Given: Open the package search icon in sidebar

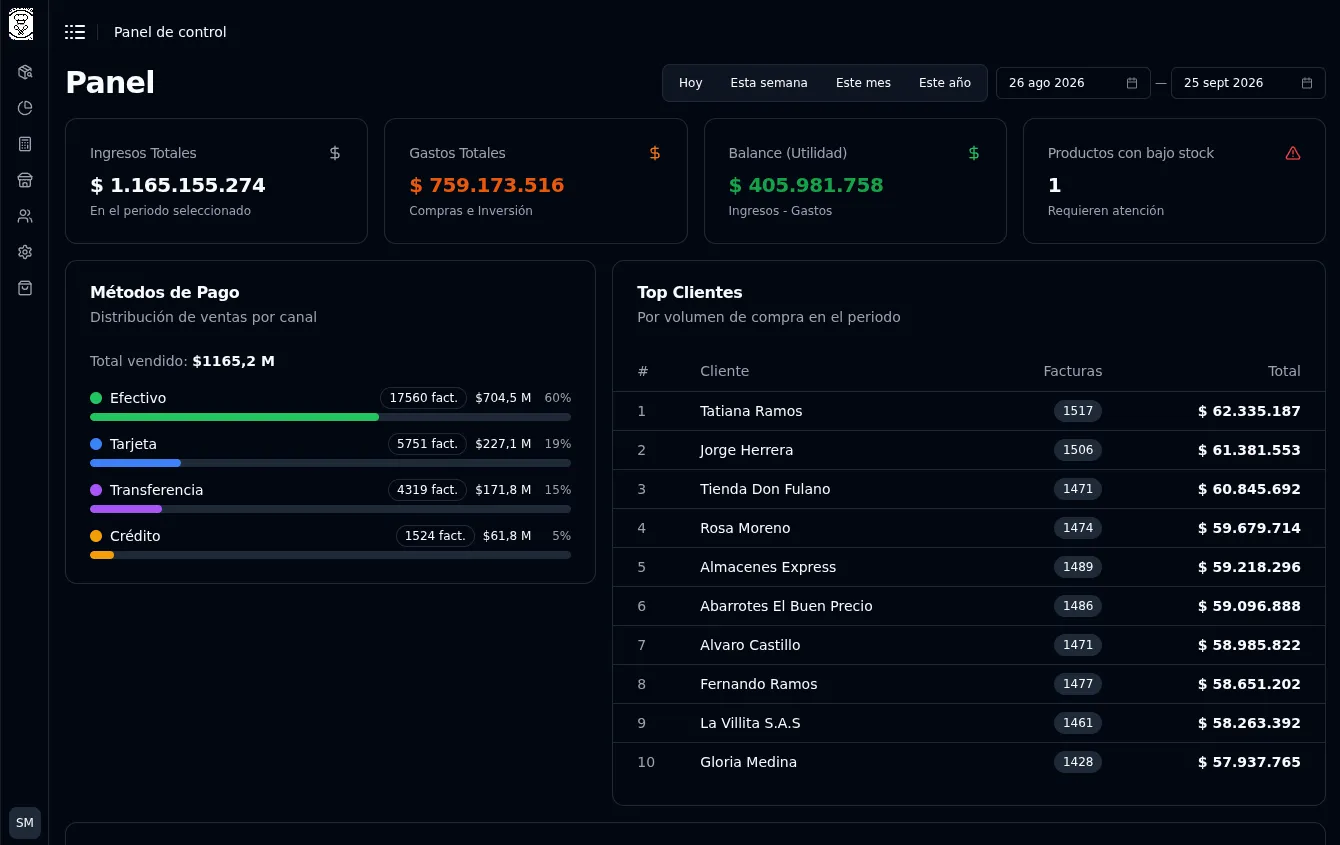Looking at the screenshot, I should 25,72.
